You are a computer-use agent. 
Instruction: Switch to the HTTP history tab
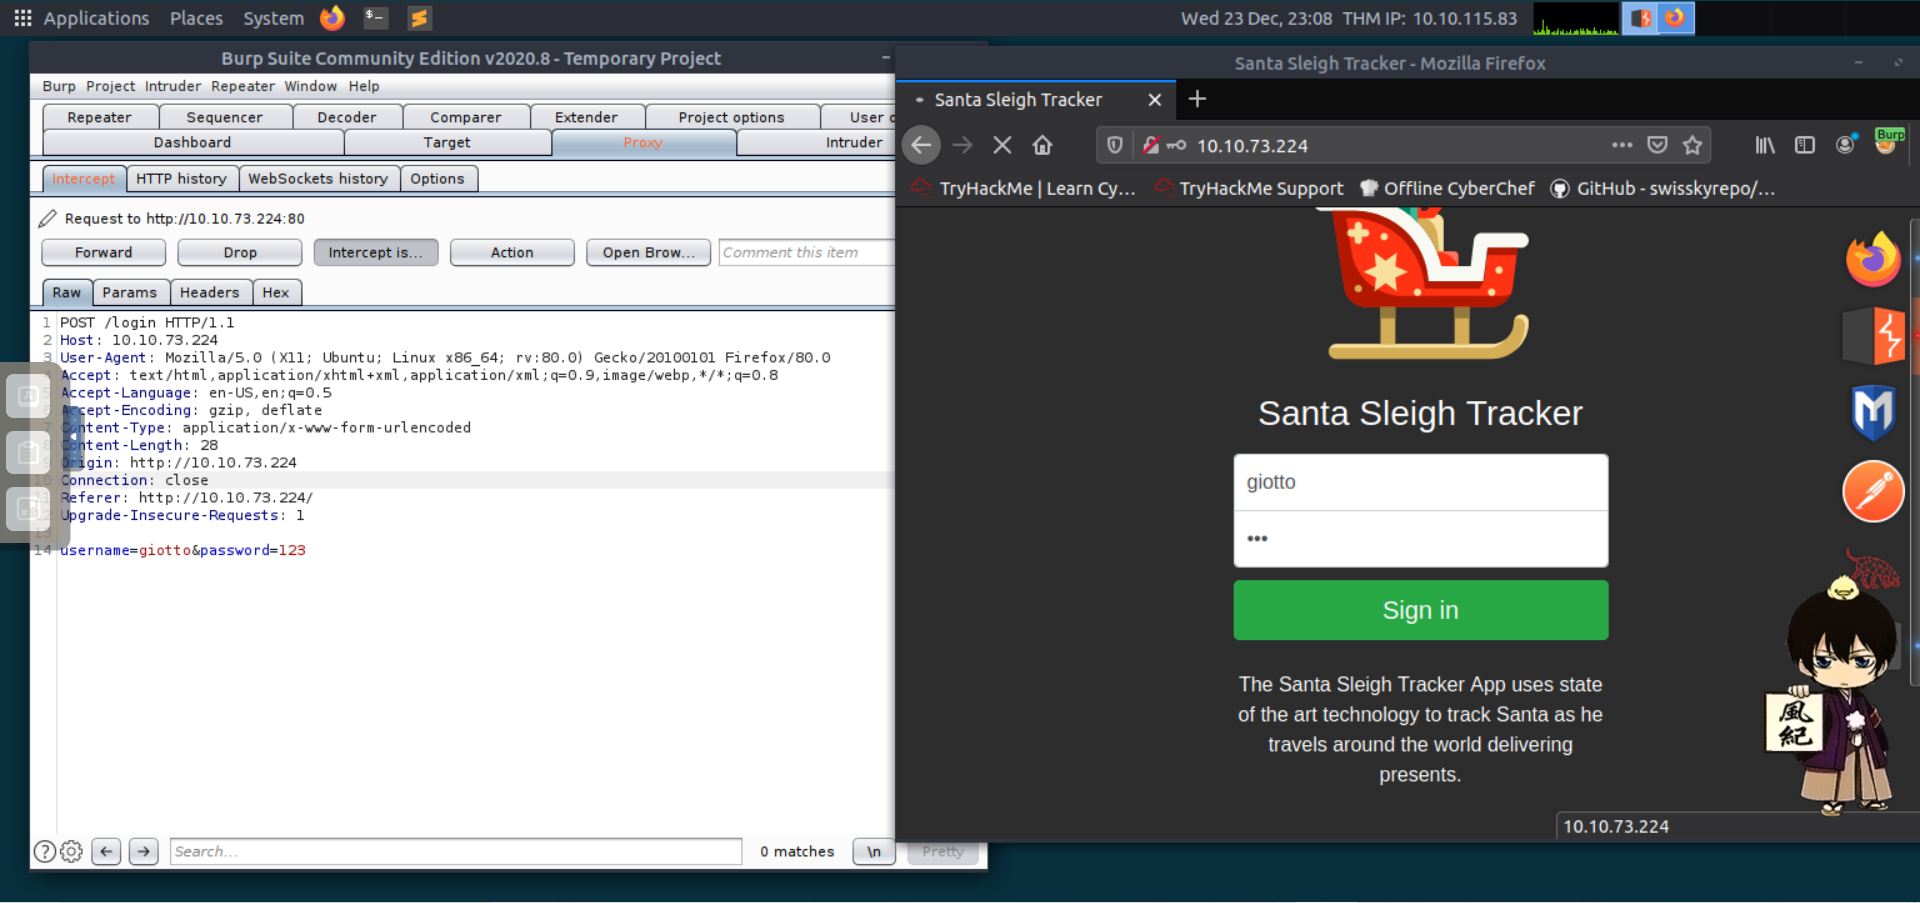[181, 179]
